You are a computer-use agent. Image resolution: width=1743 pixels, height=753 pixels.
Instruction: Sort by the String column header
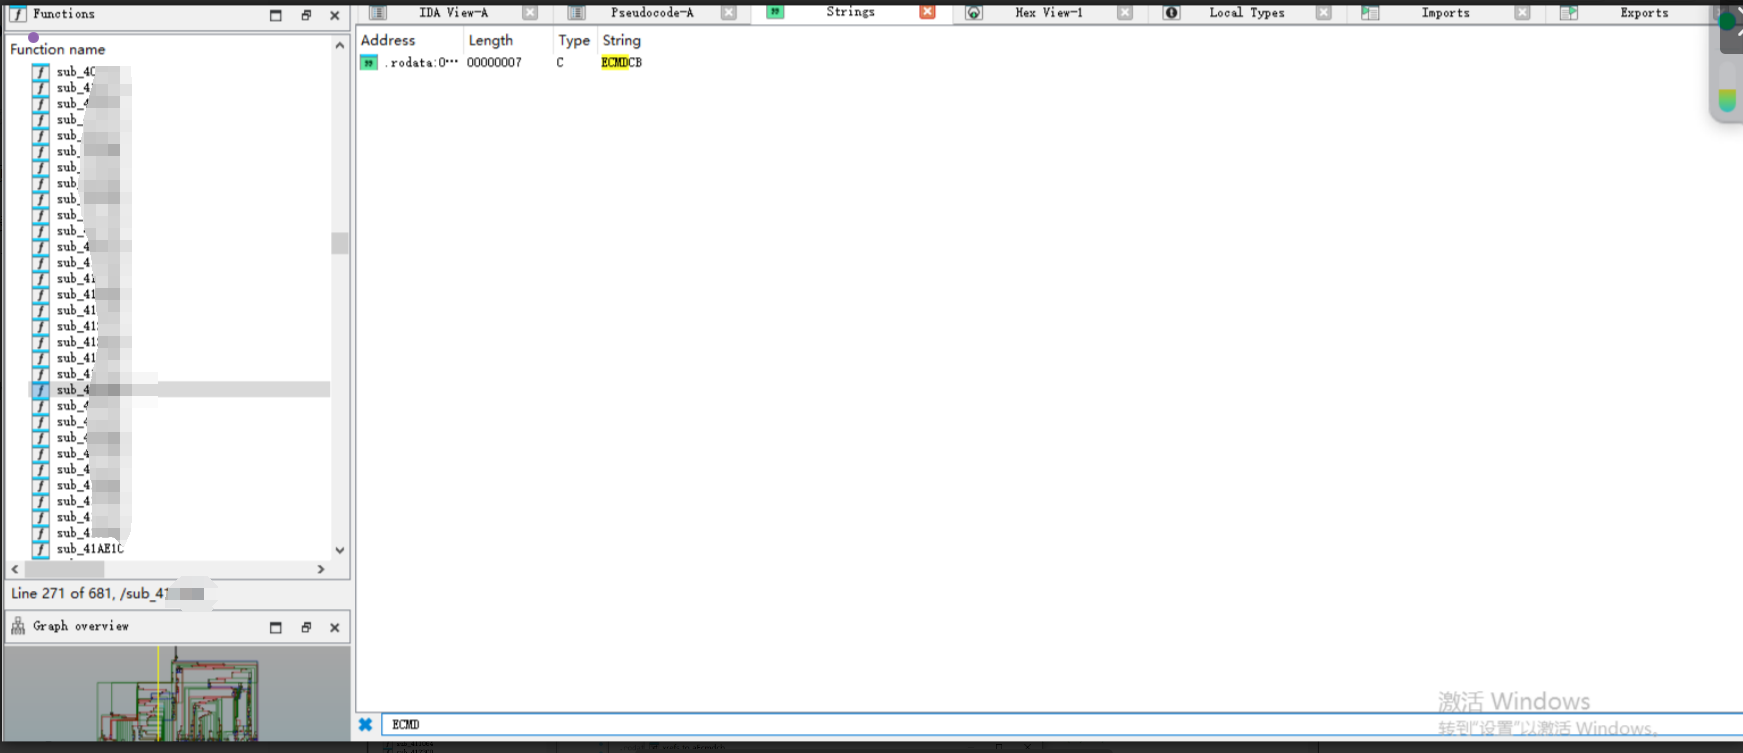pos(621,40)
